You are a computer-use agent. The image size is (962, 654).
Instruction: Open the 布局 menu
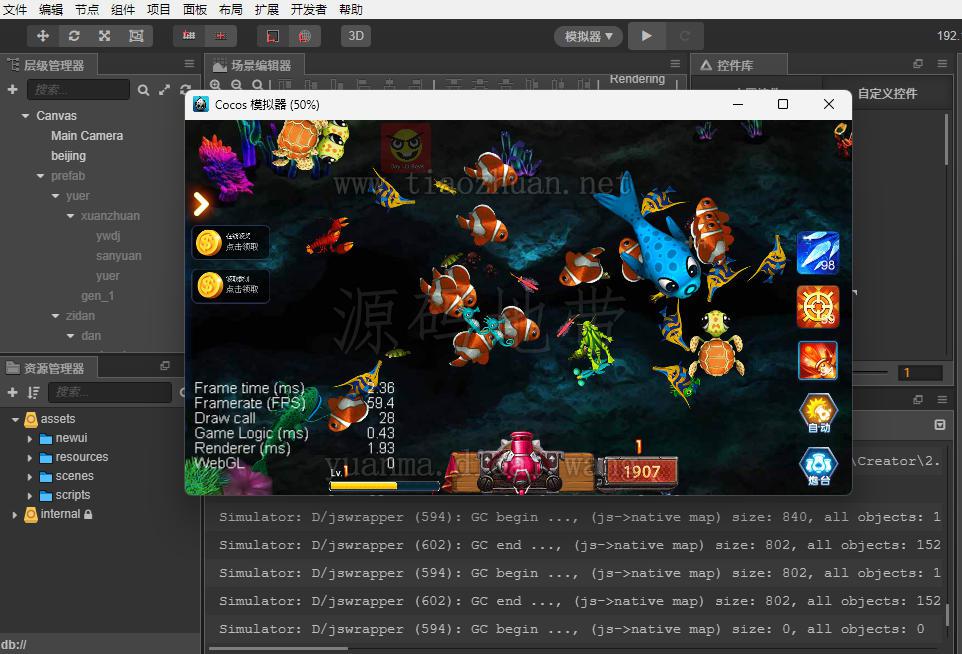coord(231,10)
